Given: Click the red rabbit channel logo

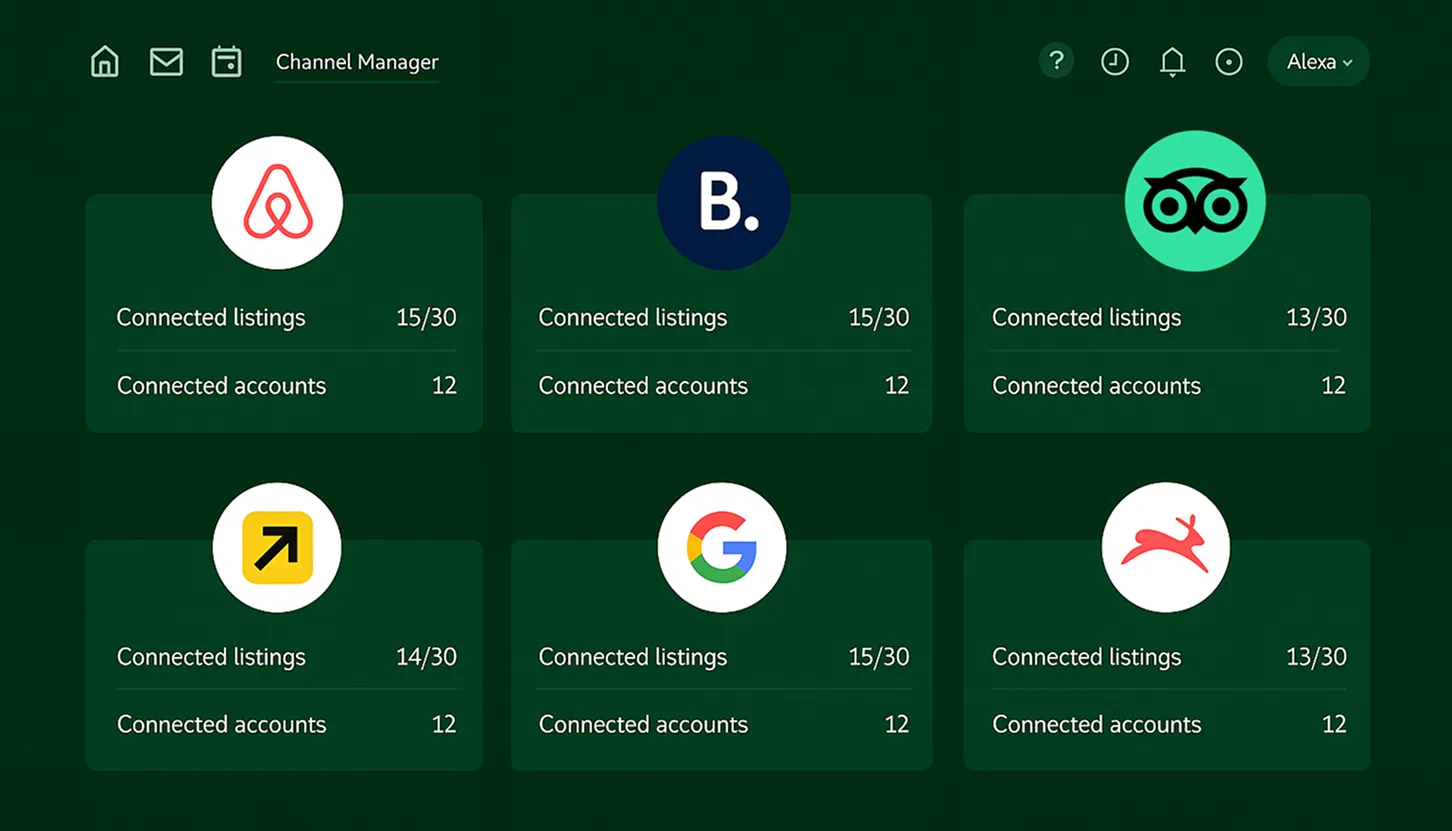Looking at the screenshot, I should pos(1166,548).
